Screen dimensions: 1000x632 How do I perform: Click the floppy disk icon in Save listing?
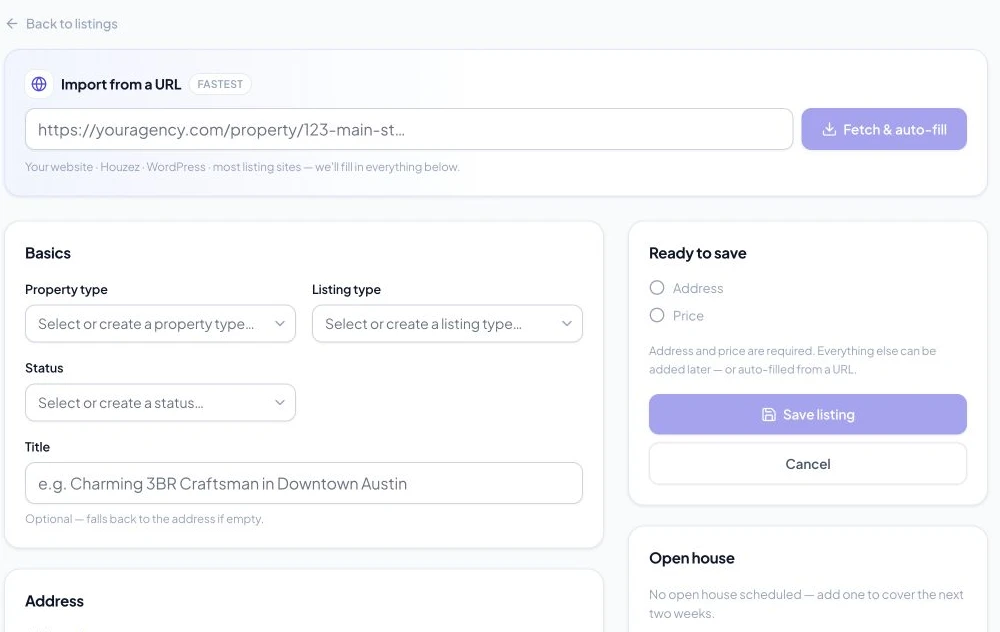(x=768, y=415)
